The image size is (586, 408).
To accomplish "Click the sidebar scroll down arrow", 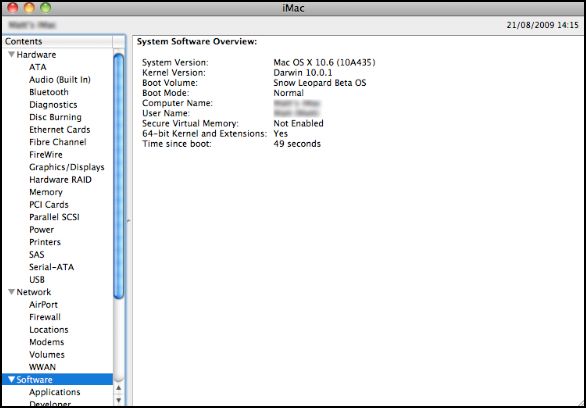I will [118, 400].
